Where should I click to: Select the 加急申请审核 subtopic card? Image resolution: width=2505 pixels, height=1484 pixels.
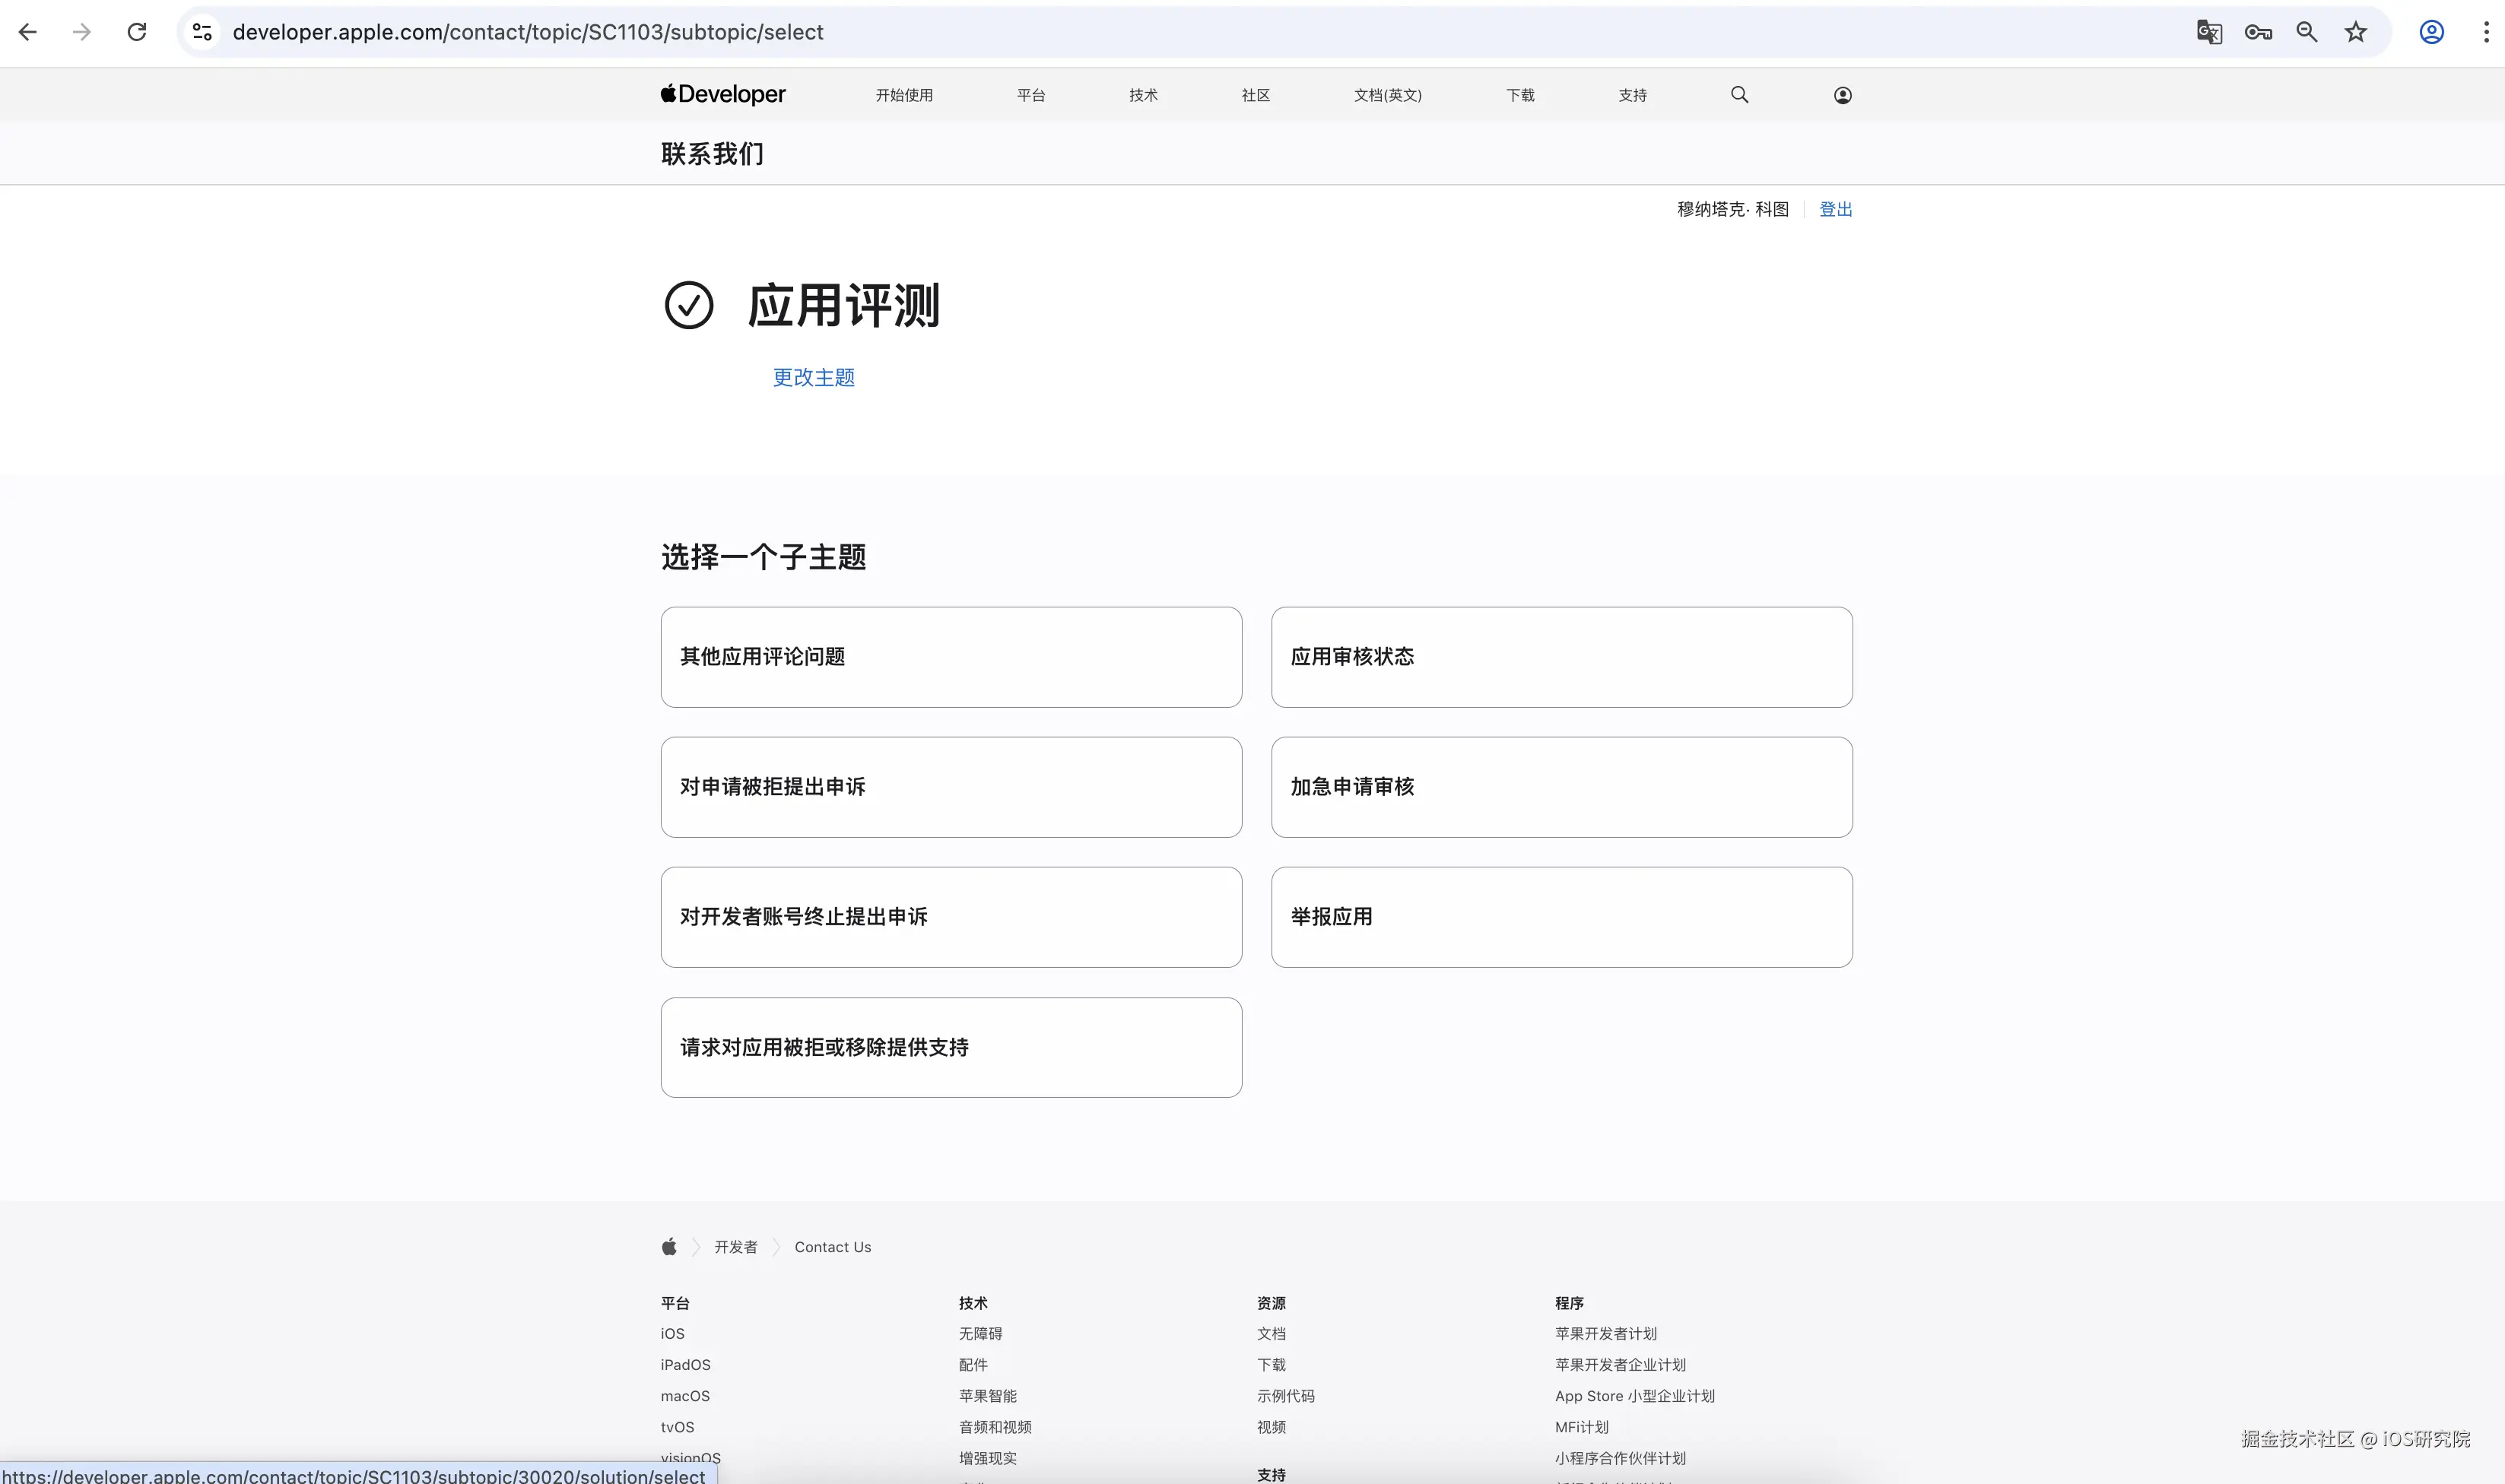[x=1561, y=787]
